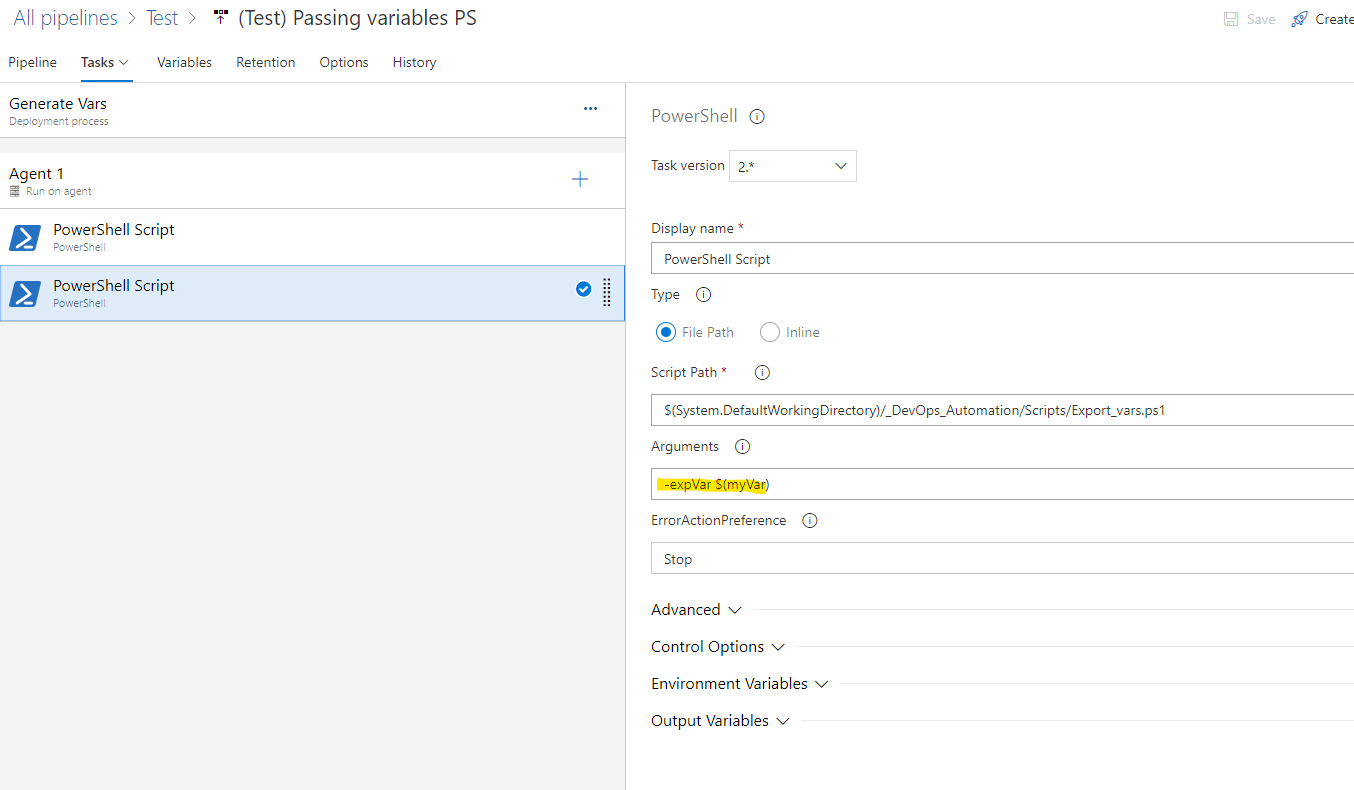Expand the Environment Variables section
1354x790 pixels.
pos(740,684)
